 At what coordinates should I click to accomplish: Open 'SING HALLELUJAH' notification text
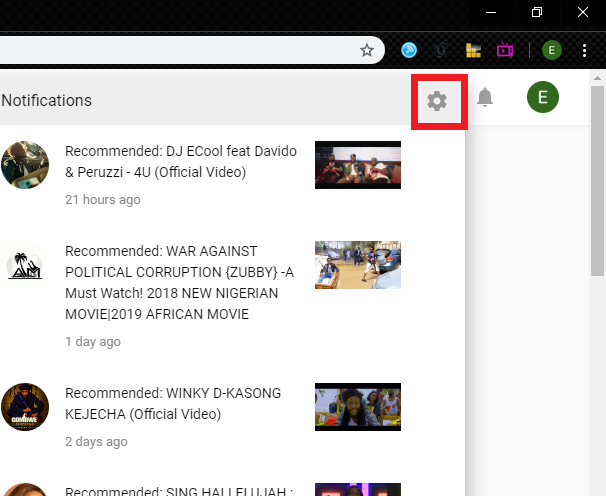click(179, 491)
